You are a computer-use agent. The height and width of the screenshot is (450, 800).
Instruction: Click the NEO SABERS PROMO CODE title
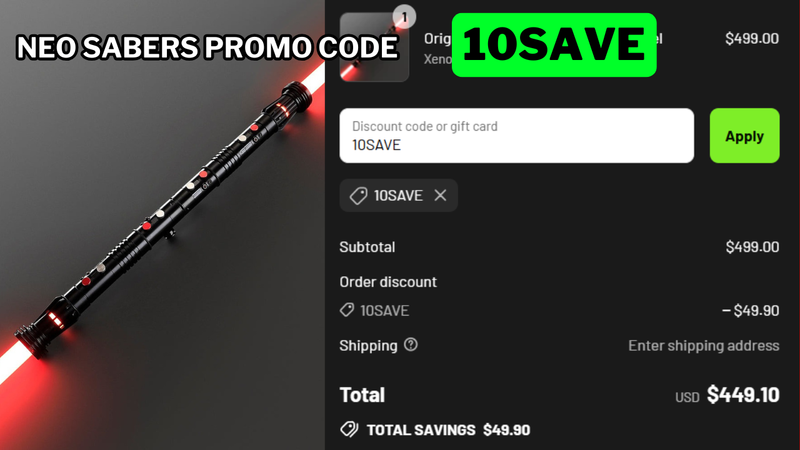(x=207, y=47)
